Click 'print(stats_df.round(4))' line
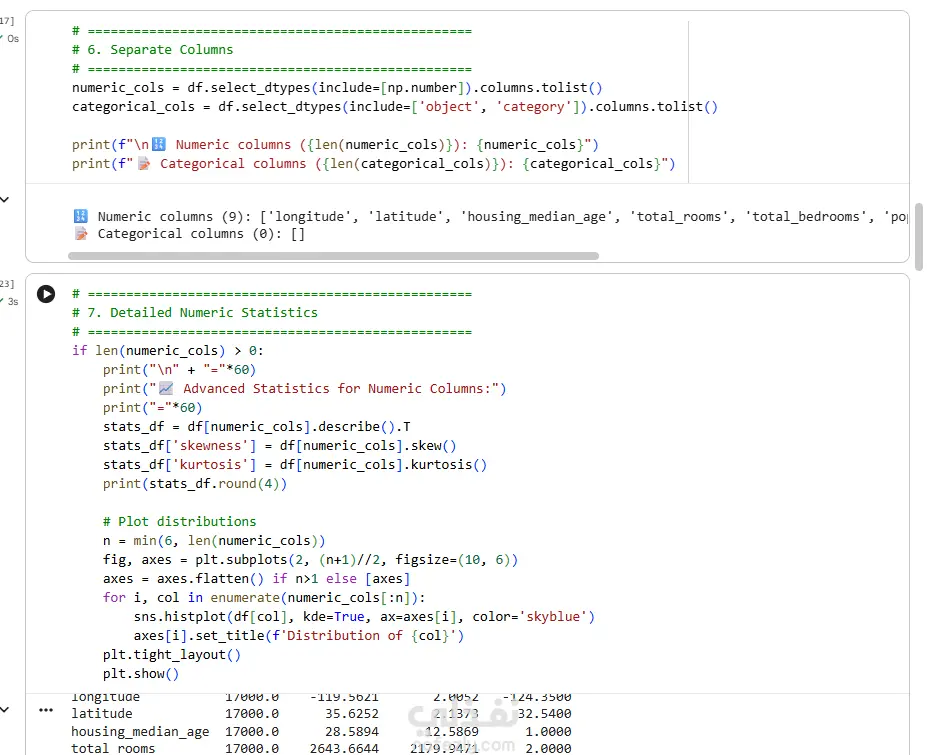 click(195, 484)
